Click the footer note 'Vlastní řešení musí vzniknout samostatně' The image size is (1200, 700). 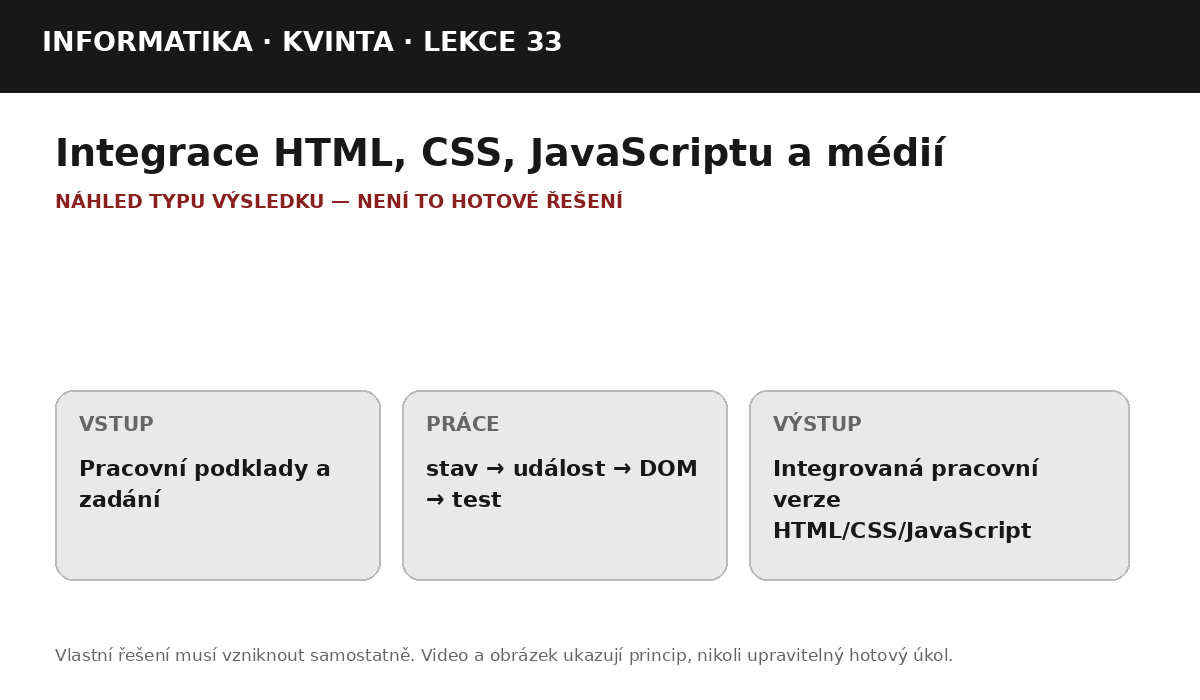[235, 656]
